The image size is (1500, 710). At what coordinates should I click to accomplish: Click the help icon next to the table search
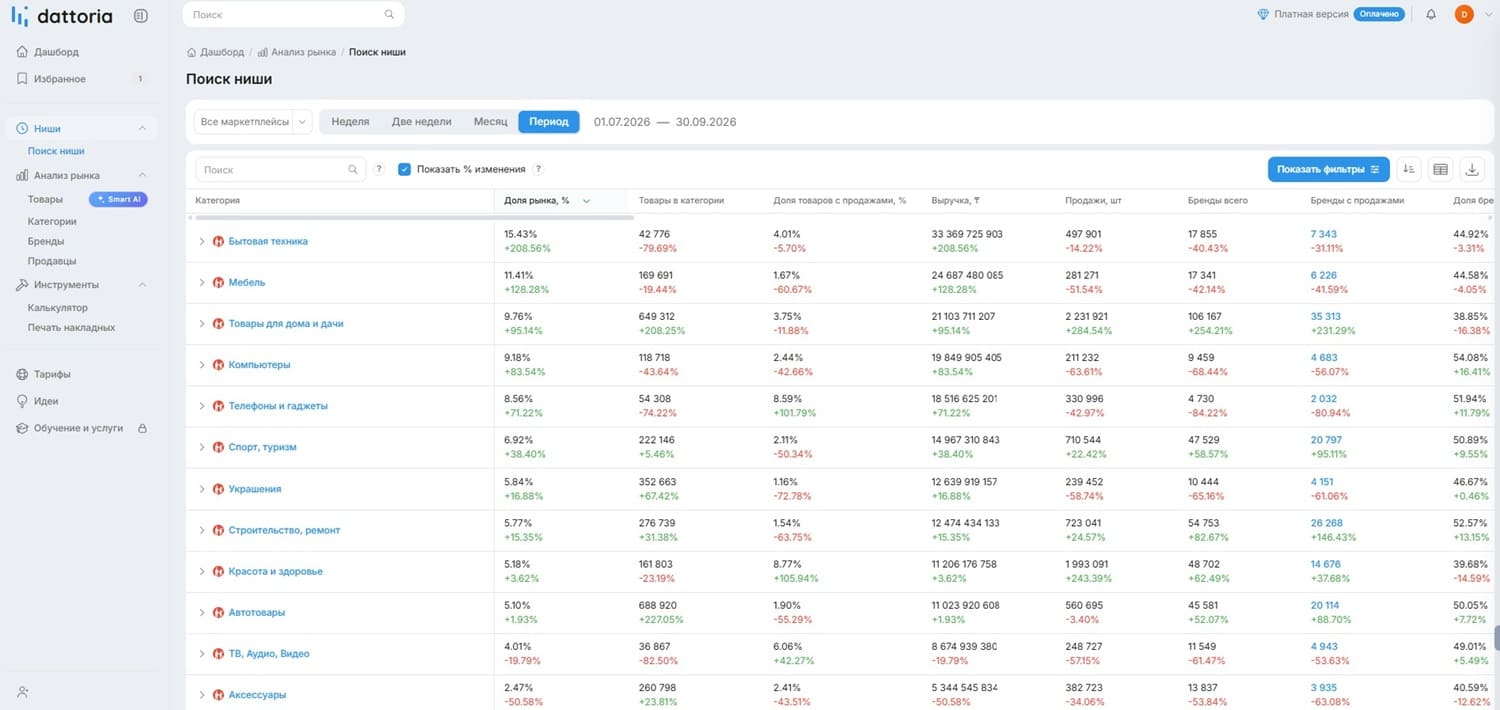[379, 170]
